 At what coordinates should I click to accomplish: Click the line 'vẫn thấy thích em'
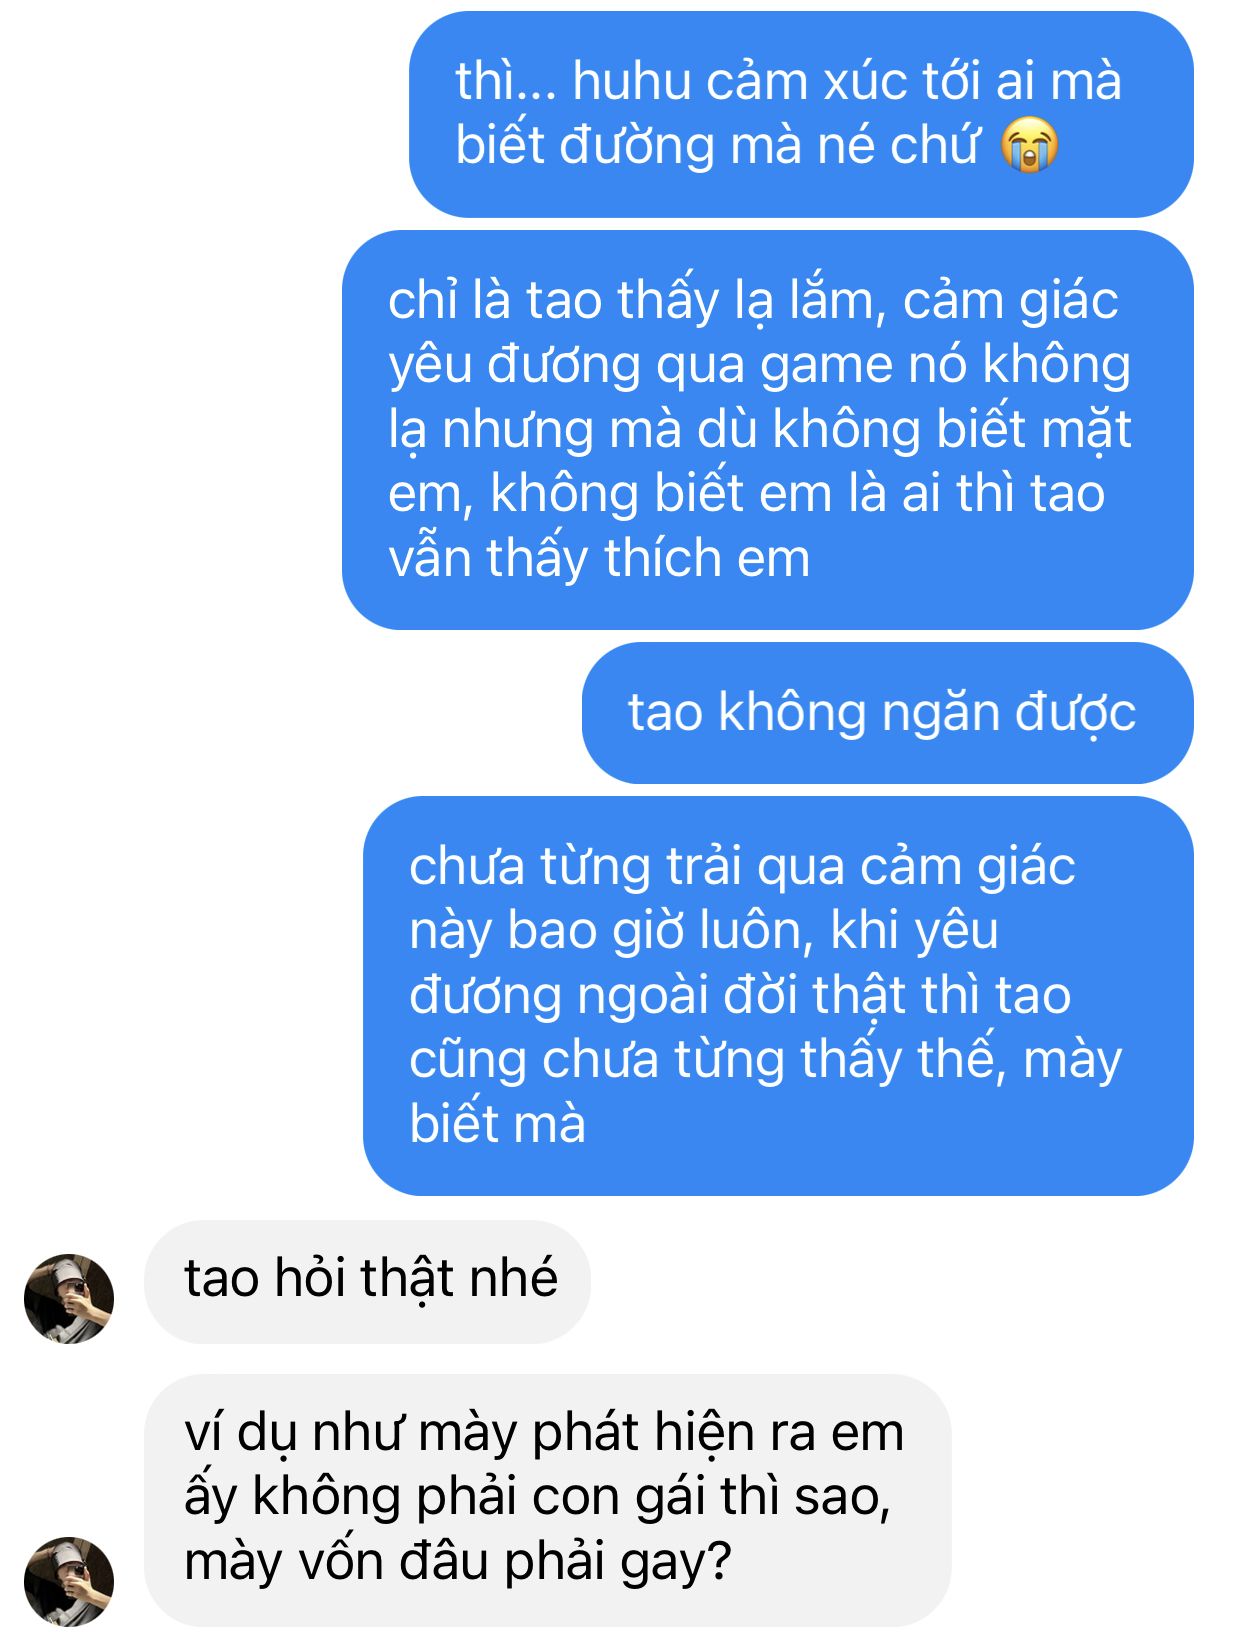point(599,559)
